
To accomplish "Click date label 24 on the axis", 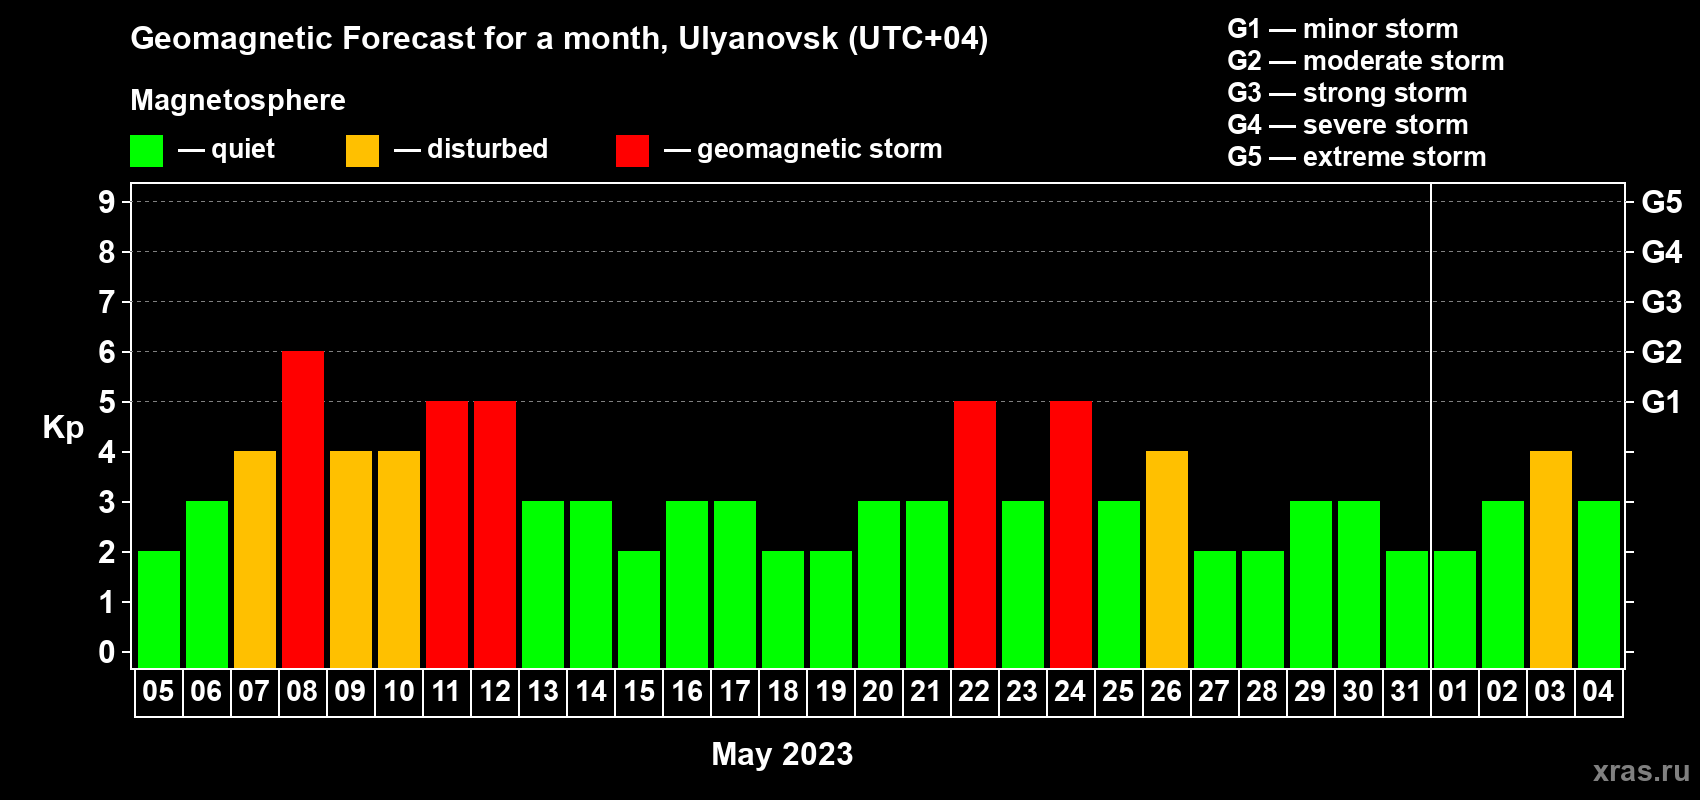I will pyautogui.click(x=1070, y=692).
